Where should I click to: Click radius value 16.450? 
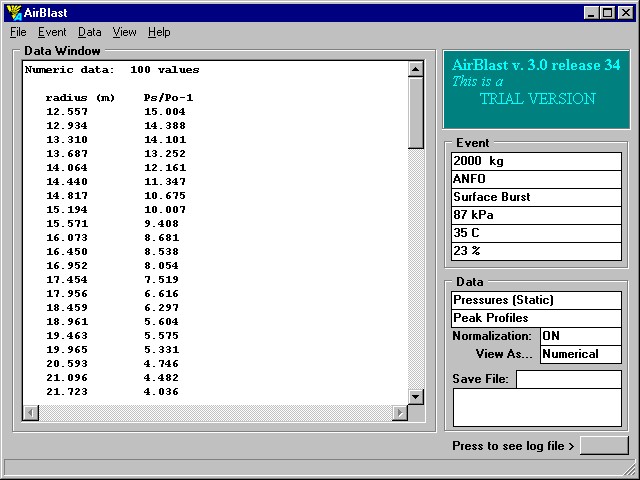click(67, 252)
